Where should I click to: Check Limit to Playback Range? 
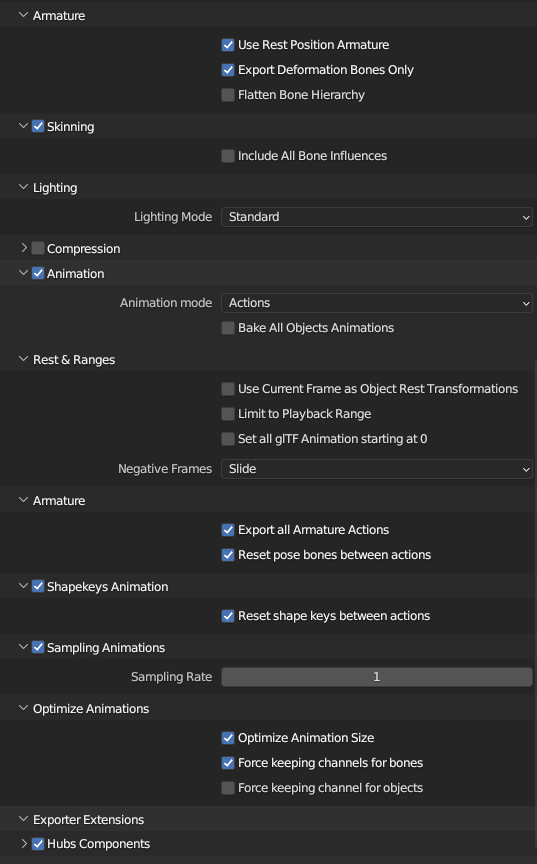228,414
